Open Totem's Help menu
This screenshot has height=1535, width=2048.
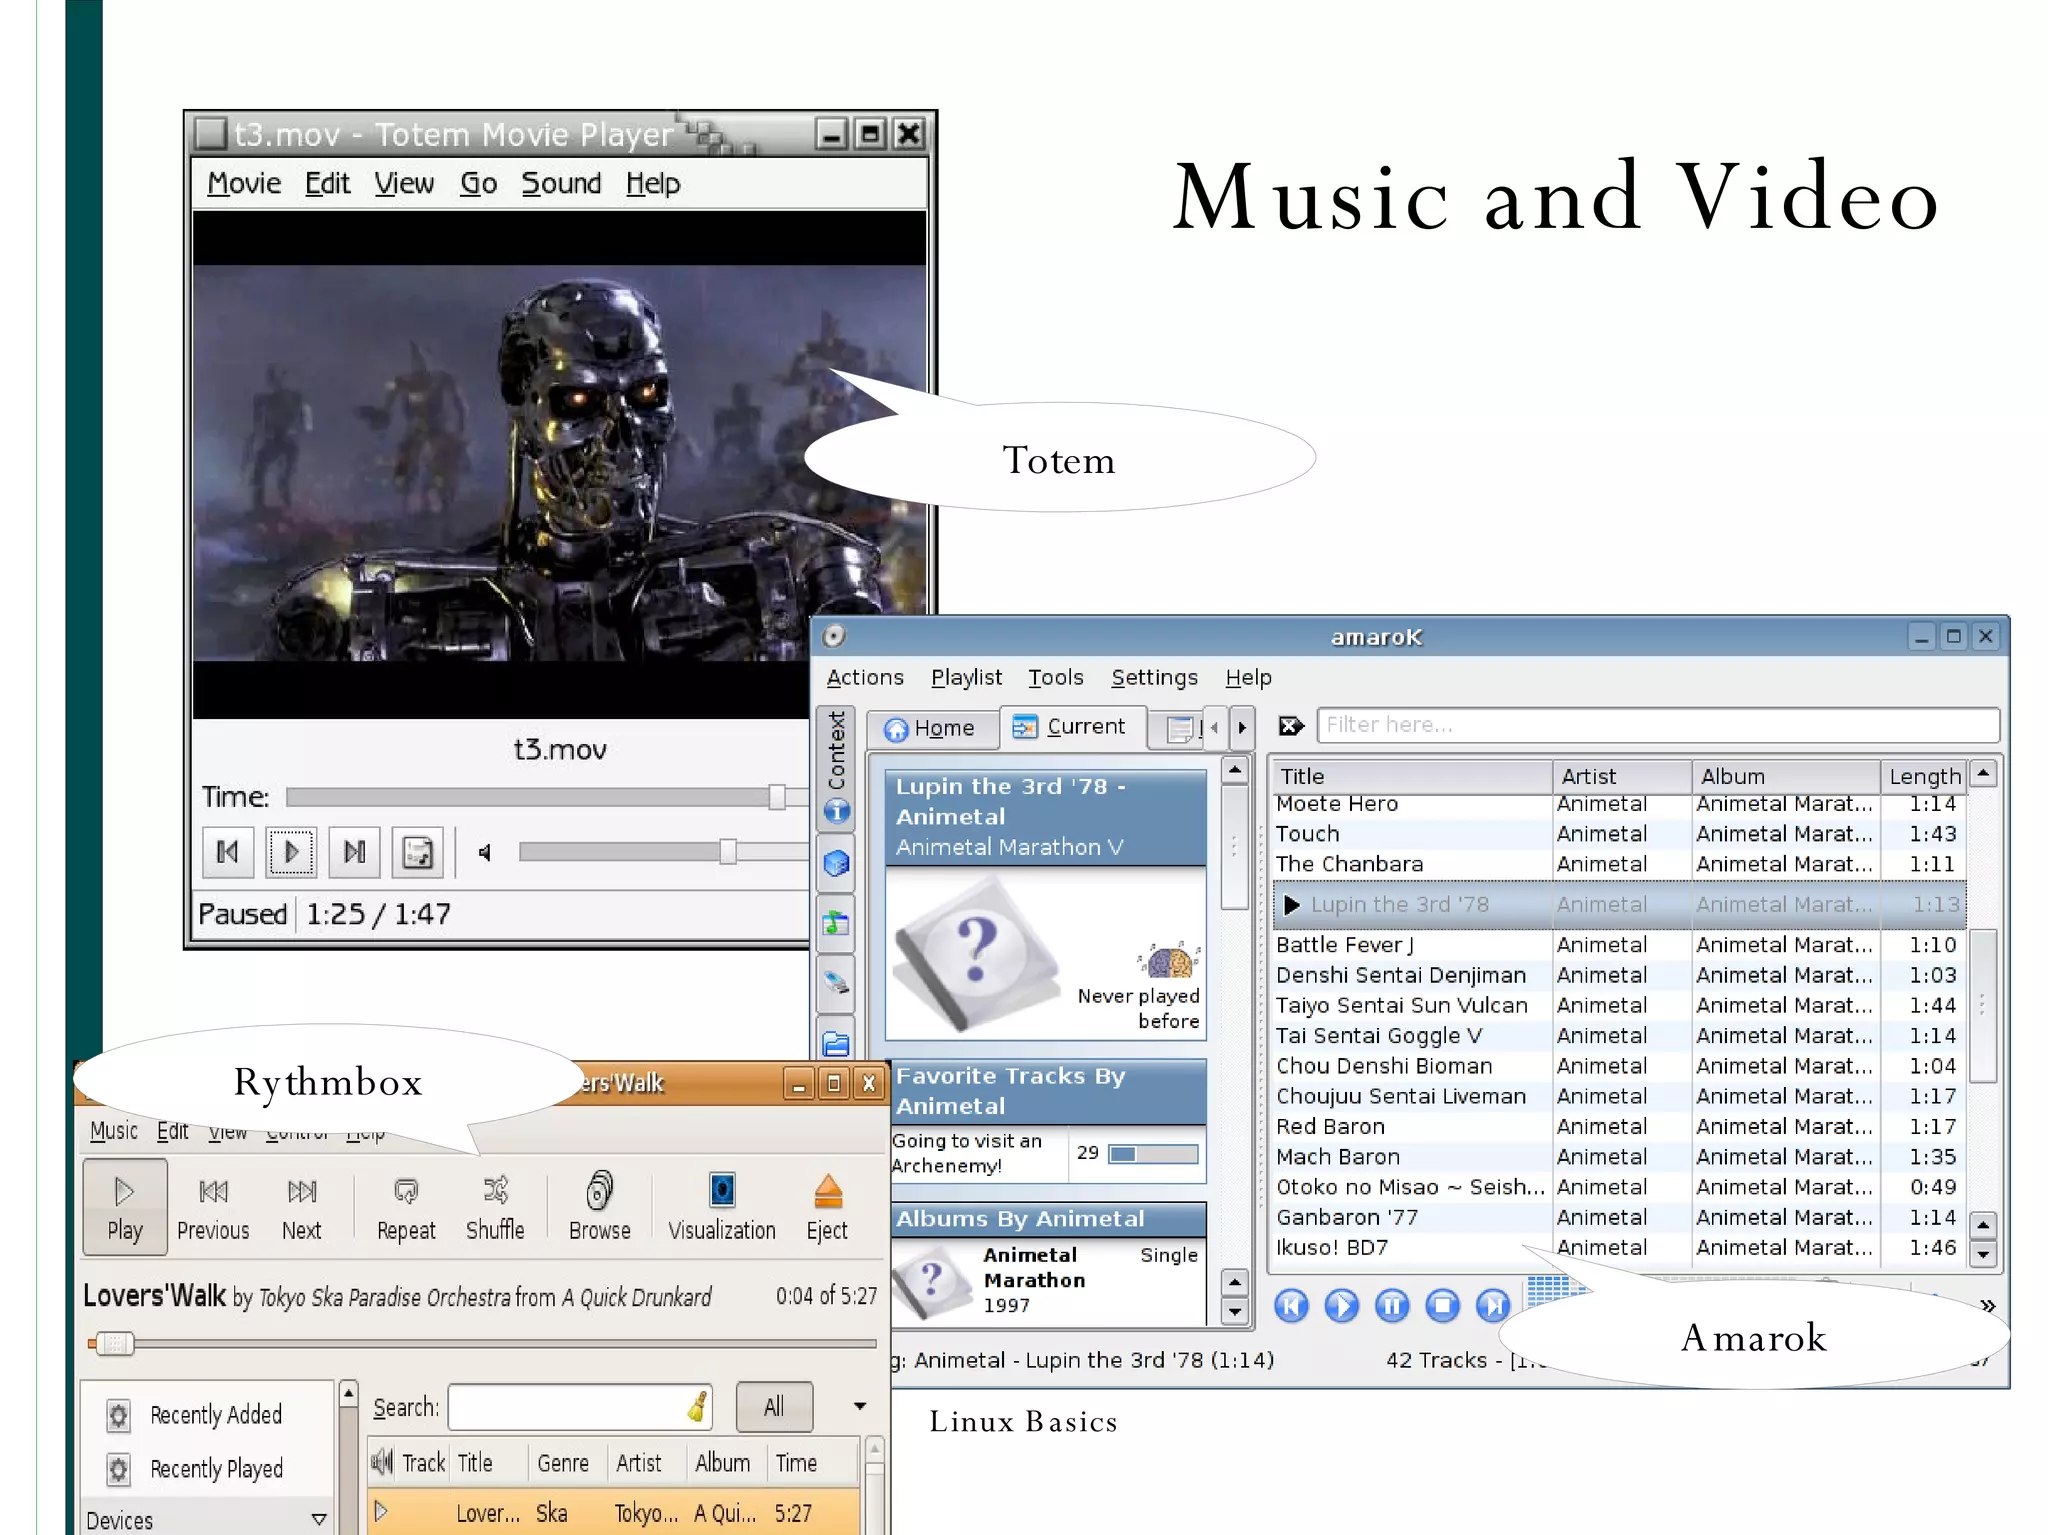point(653,184)
